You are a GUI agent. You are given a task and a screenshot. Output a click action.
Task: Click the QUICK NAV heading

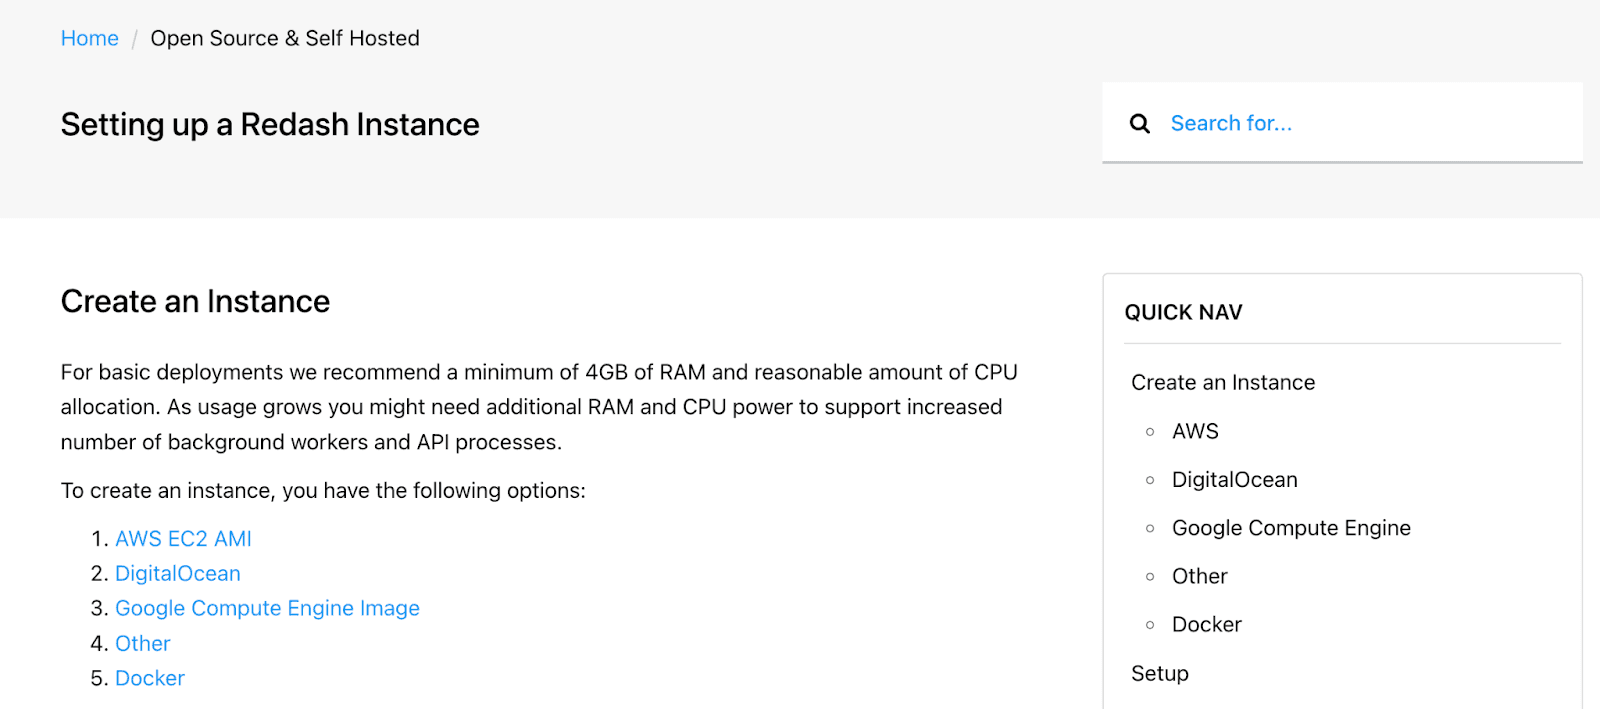(1183, 313)
